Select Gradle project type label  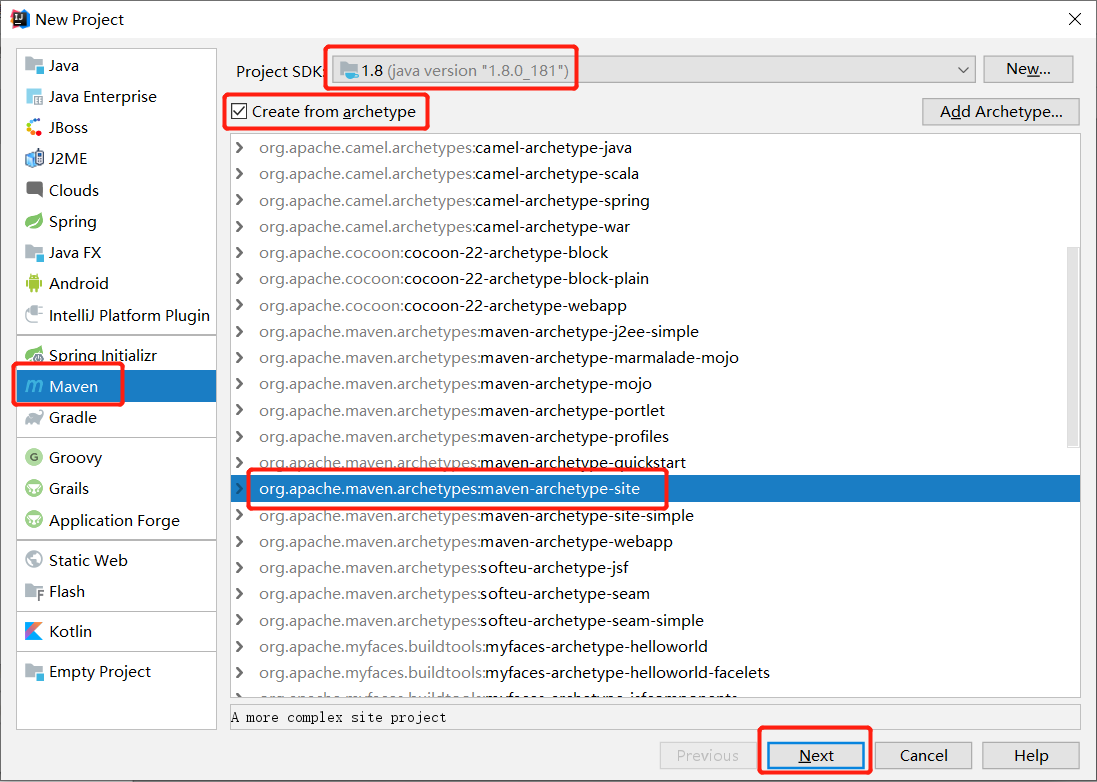[73, 418]
